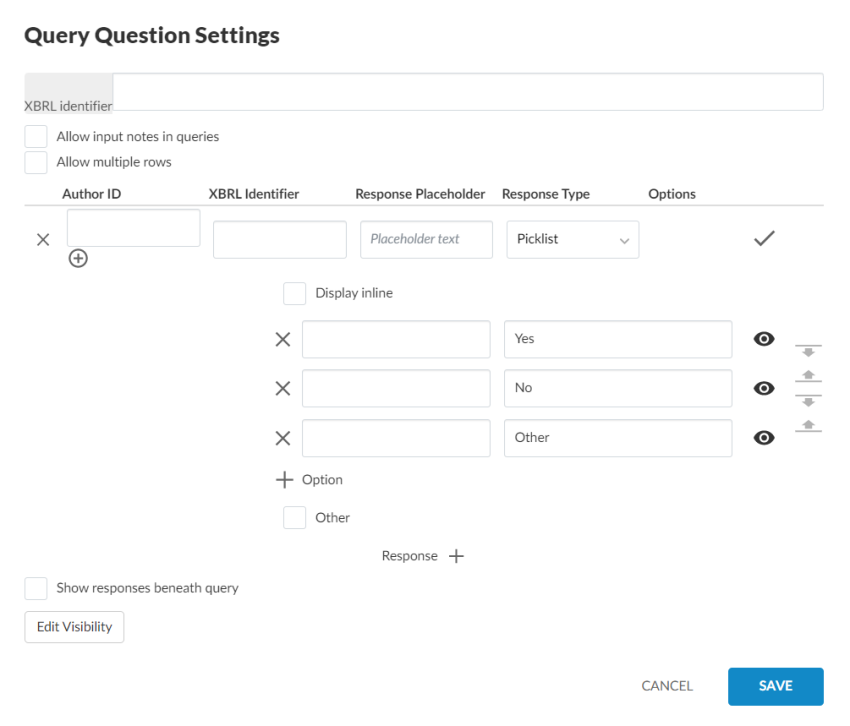Open the Picklist response type dropdown

pos(572,240)
